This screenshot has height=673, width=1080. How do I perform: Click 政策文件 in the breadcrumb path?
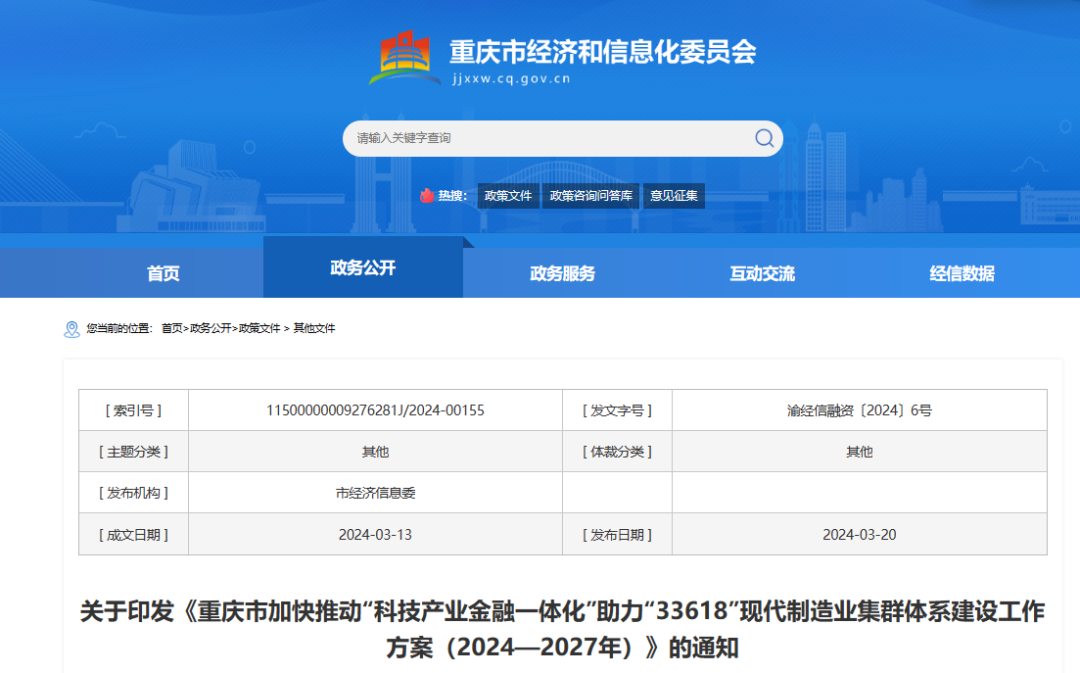(260, 329)
